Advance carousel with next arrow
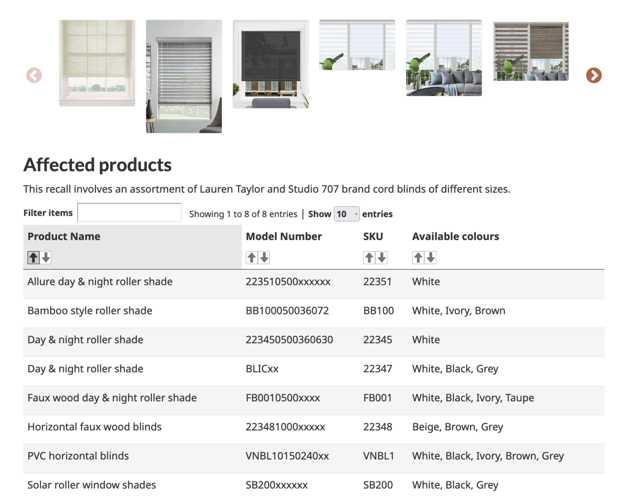641x500 pixels. point(594,75)
